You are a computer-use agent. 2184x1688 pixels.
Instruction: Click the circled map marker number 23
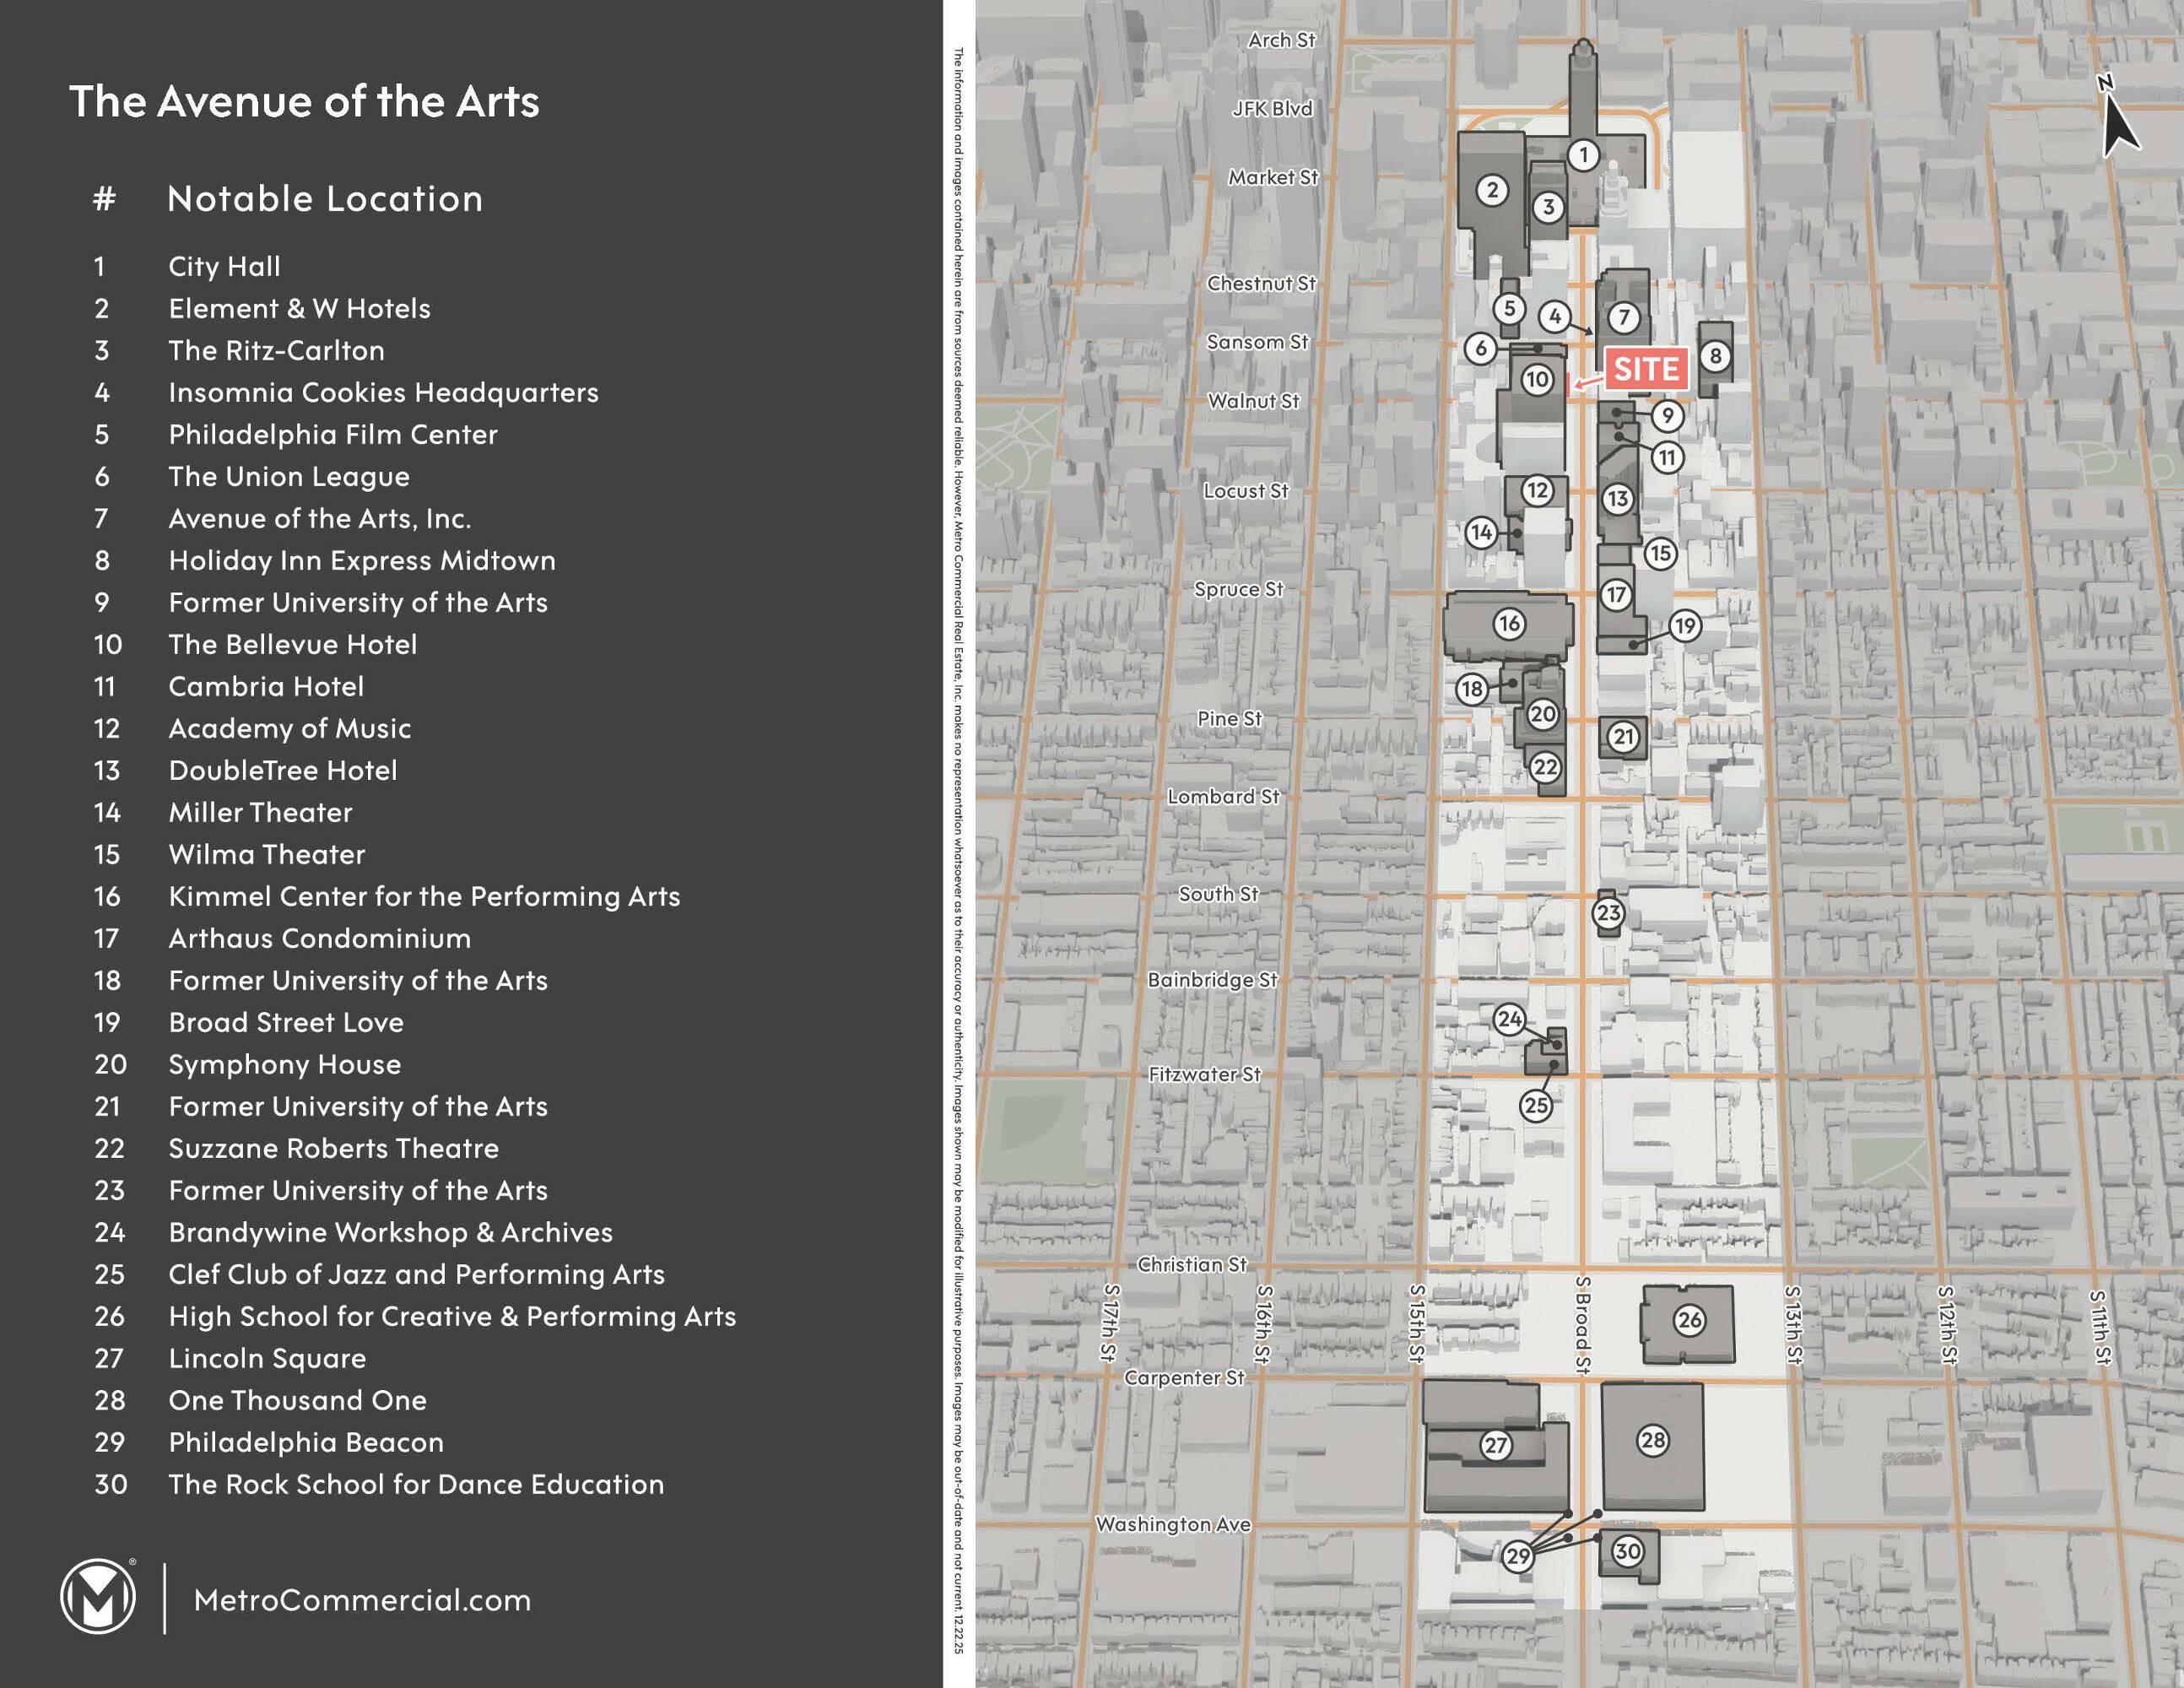point(1608,913)
